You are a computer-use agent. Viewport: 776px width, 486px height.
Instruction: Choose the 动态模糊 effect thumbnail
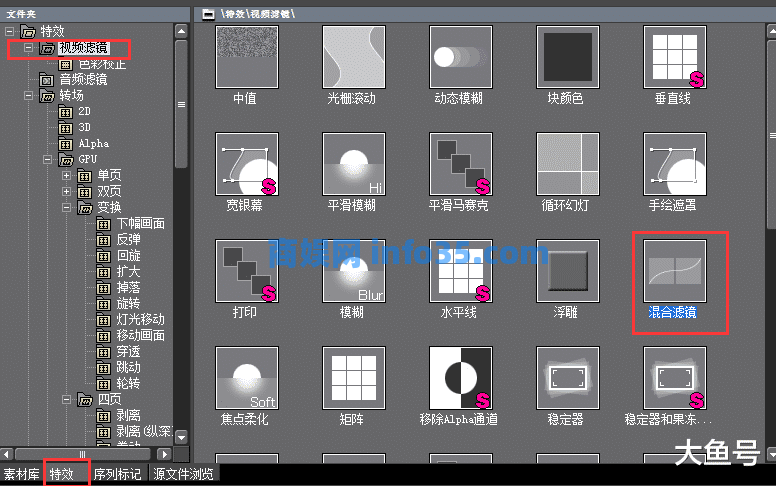pyautogui.click(x=461, y=56)
